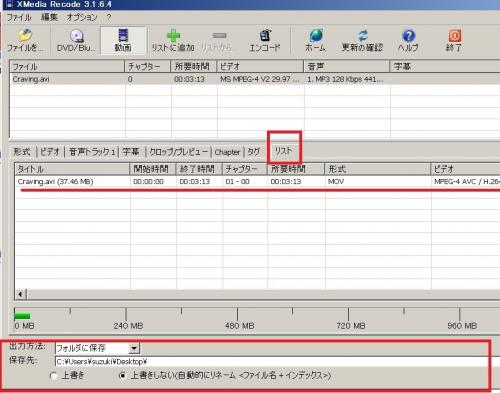Click the 終了時間 column header
The image size is (500, 393).
199,169
